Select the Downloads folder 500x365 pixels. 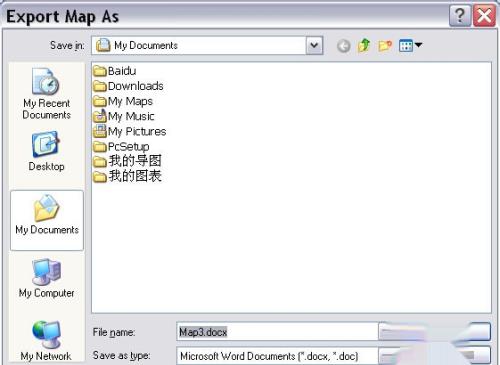[x=128, y=86]
